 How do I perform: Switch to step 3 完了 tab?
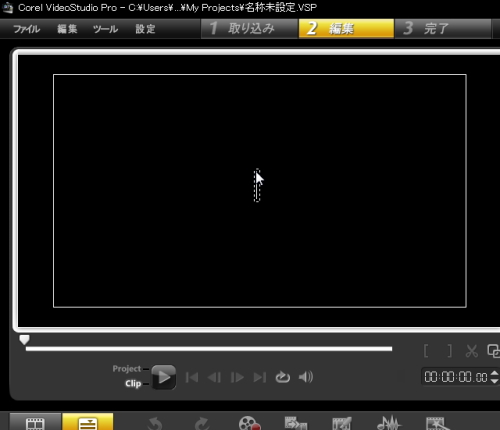(443, 29)
